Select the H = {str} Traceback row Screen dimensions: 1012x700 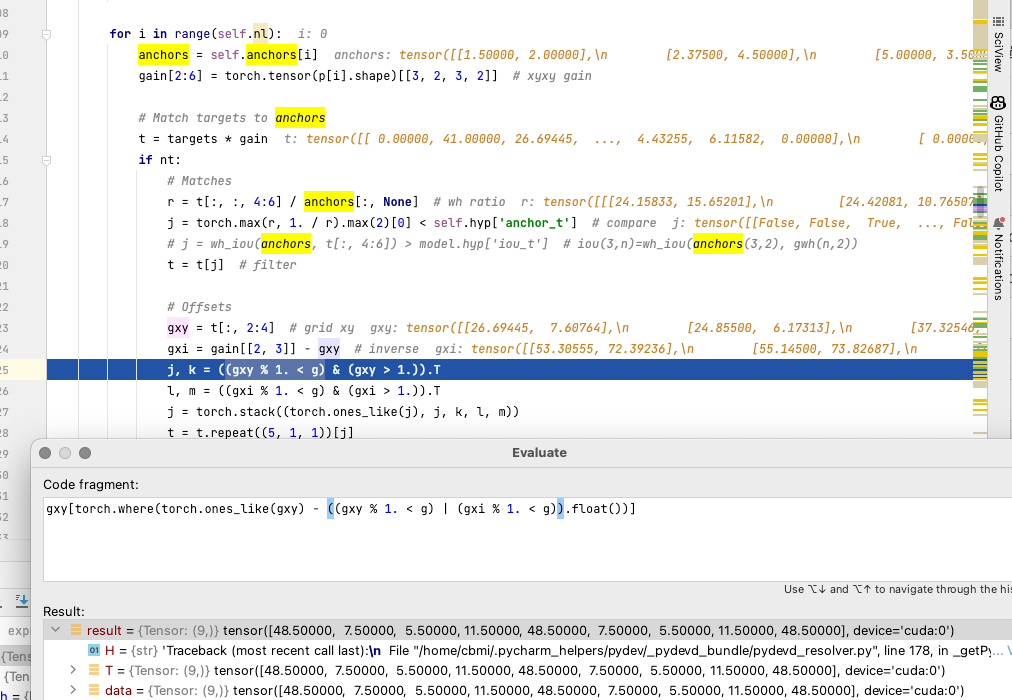(528, 650)
